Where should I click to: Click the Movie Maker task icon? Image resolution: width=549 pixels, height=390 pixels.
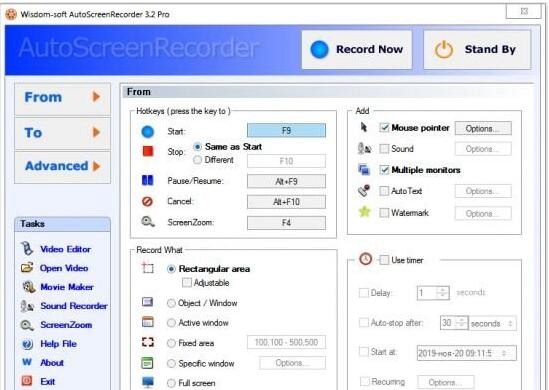[28, 286]
